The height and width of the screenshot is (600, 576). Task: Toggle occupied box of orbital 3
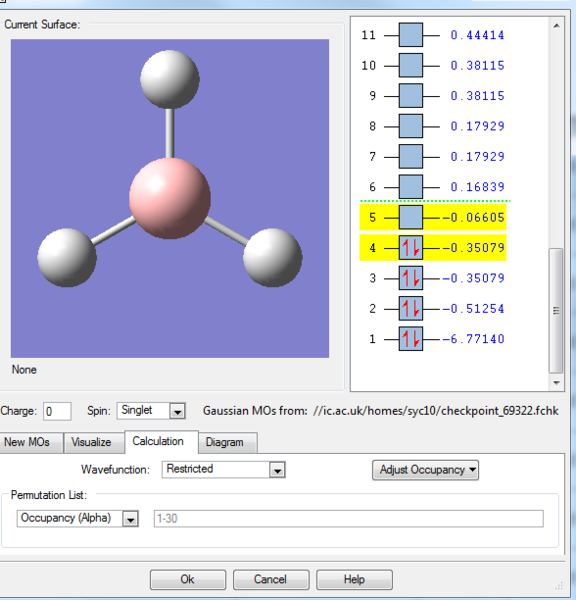411,278
